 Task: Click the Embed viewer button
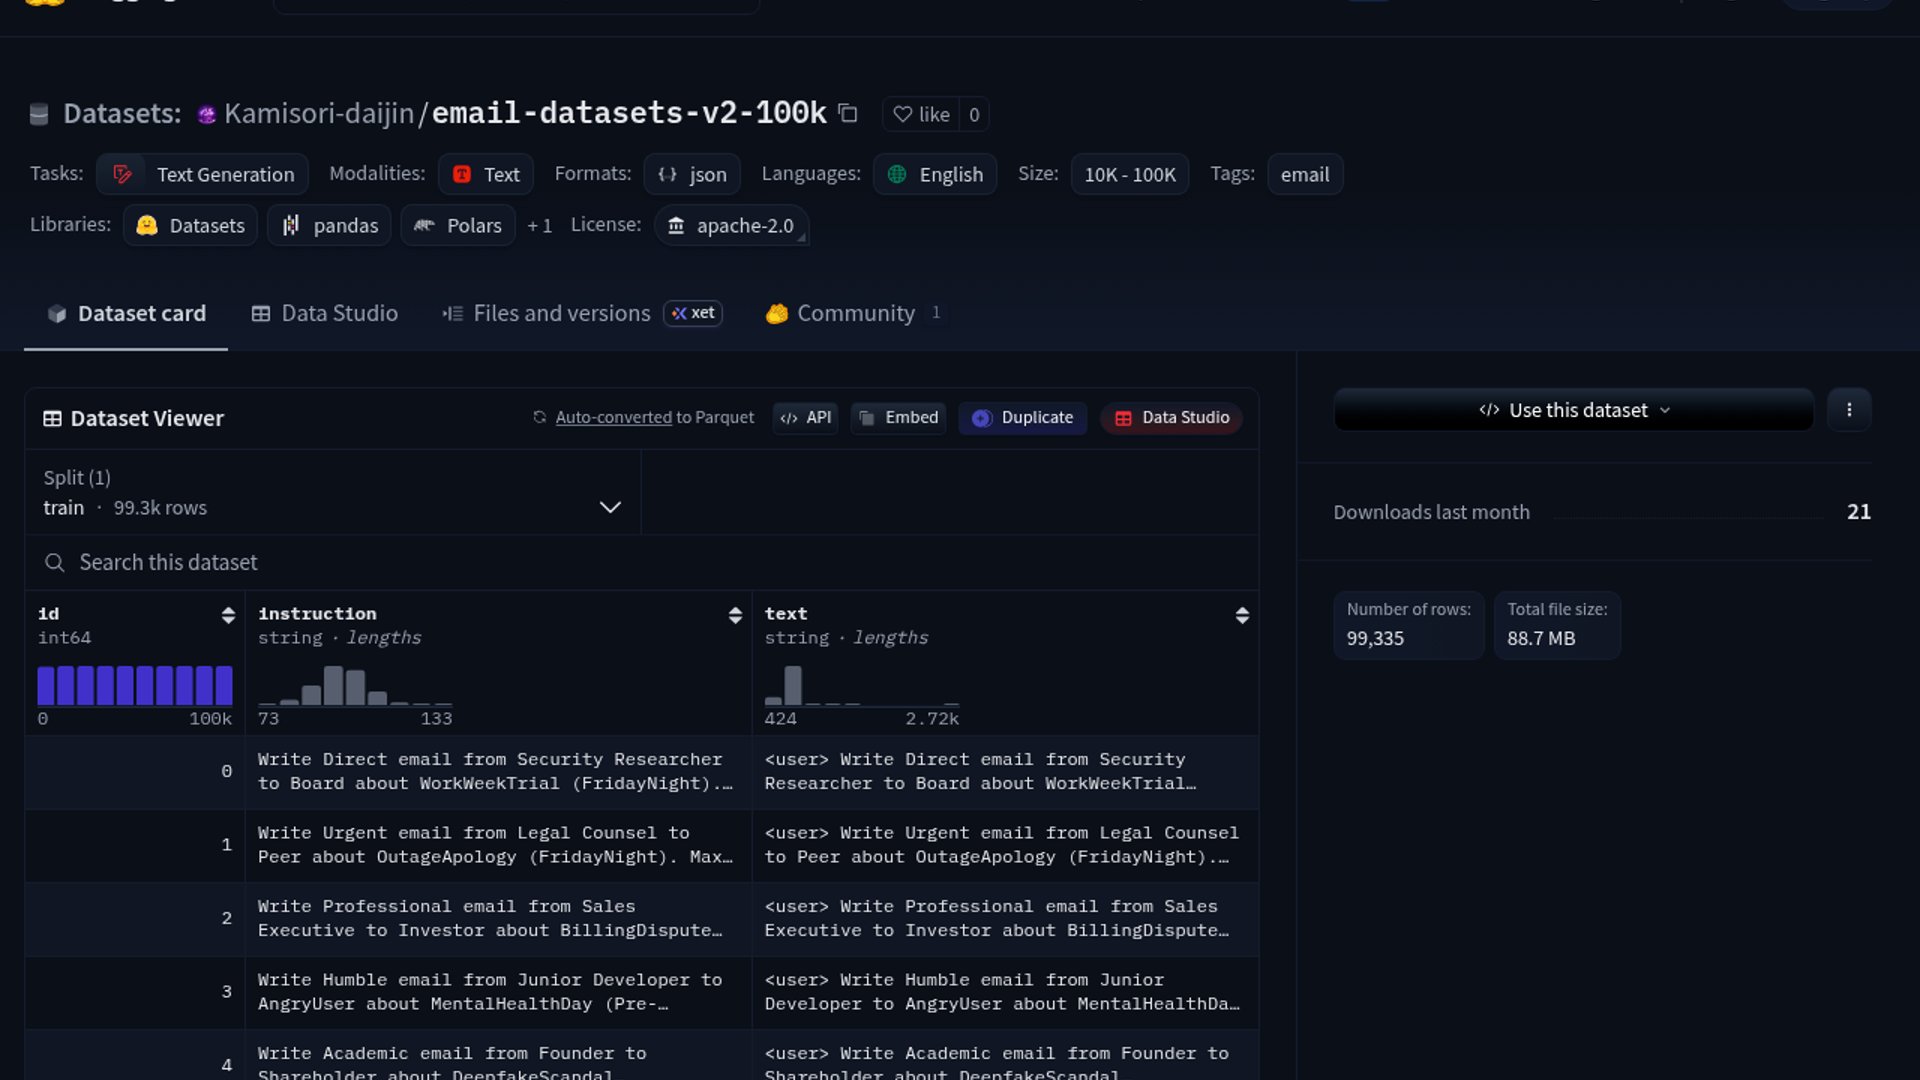[x=898, y=418]
